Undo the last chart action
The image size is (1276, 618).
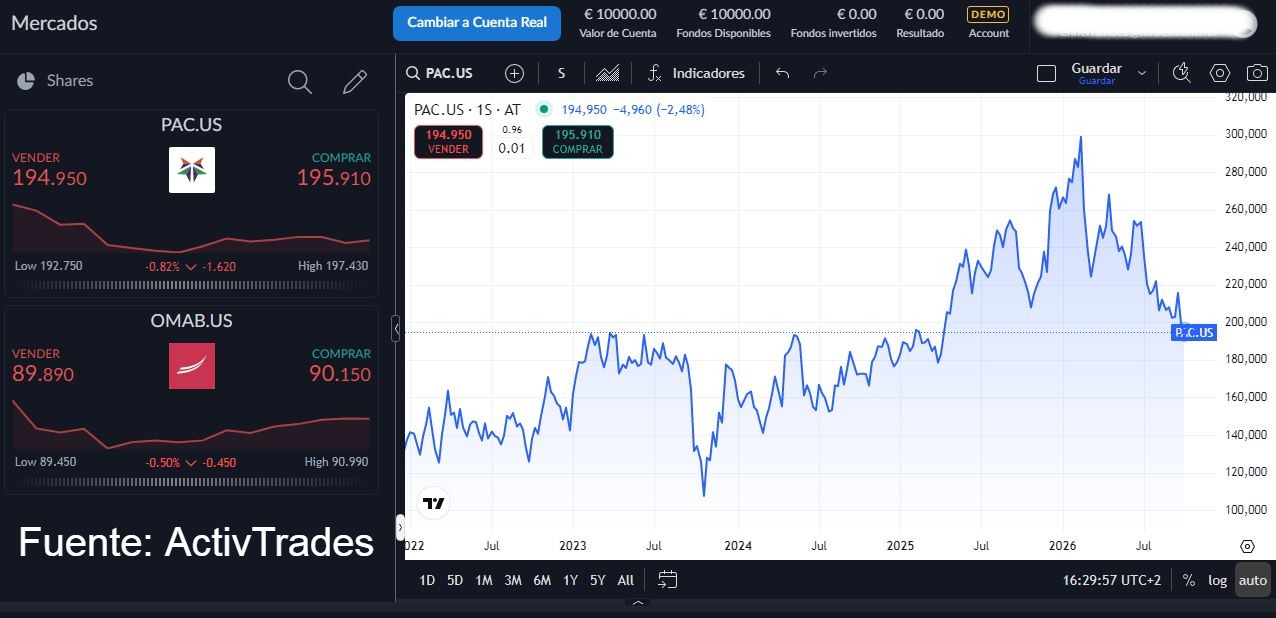[782, 73]
